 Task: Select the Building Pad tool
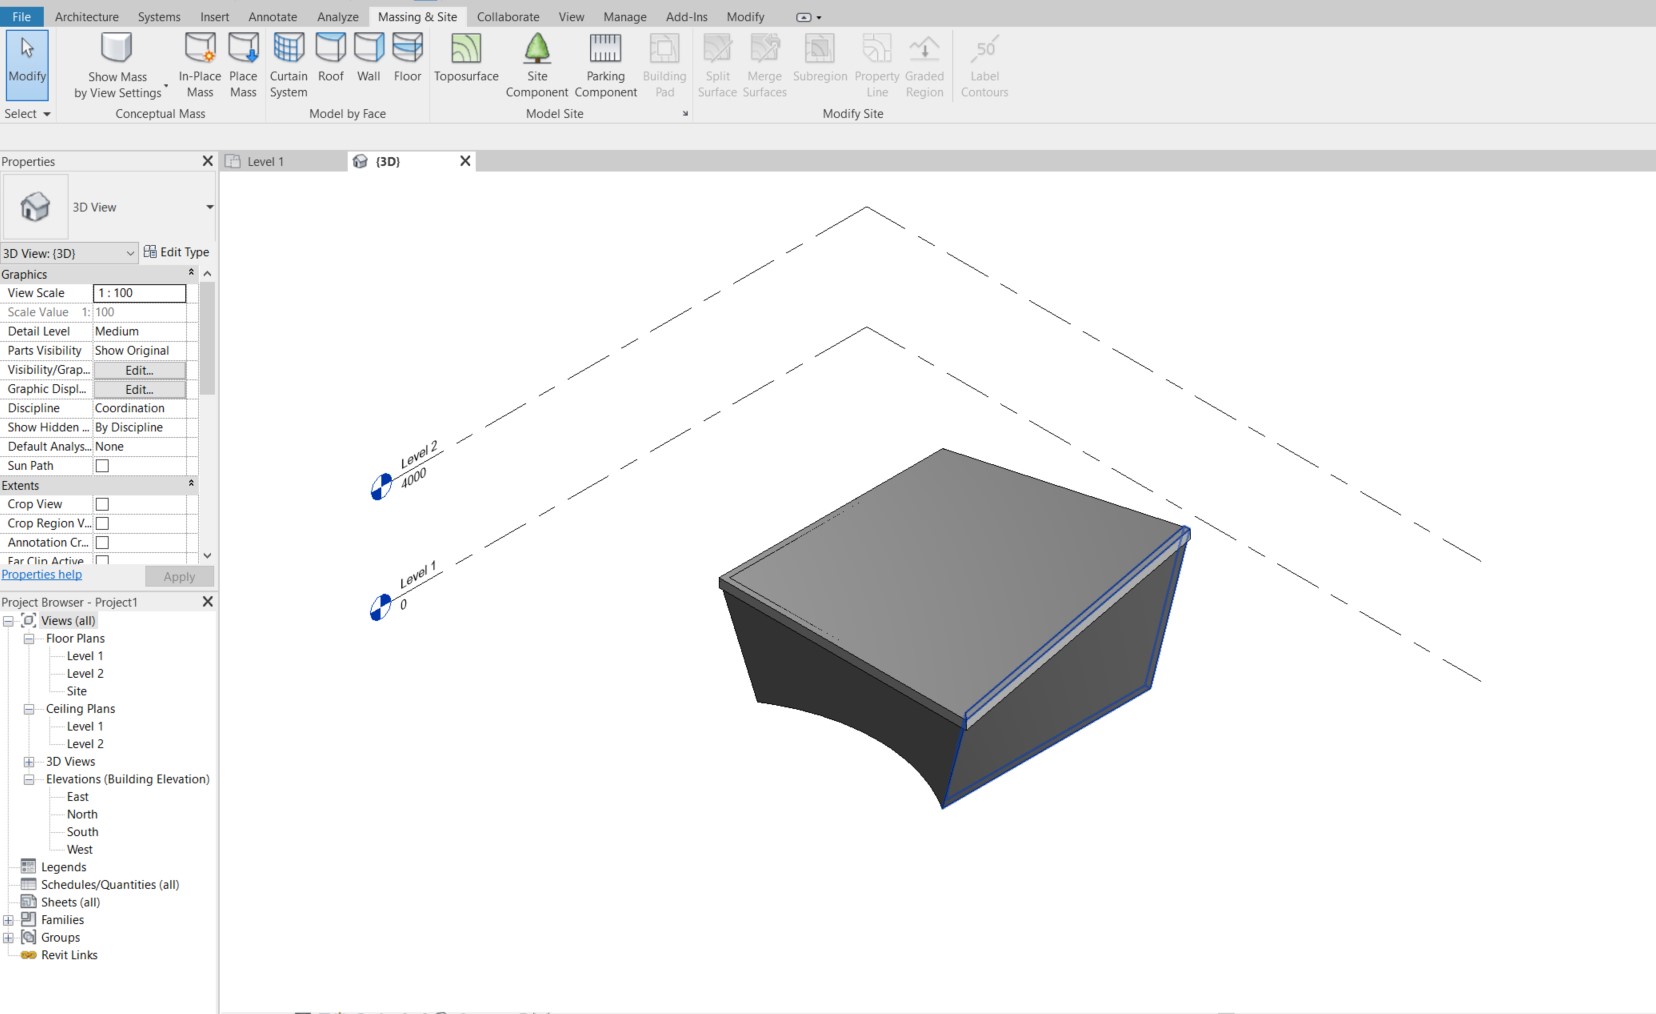(x=663, y=62)
